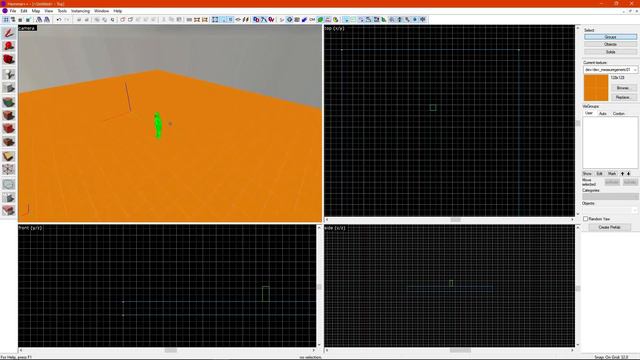This screenshot has width=640, height=360.
Task: Toggle the 3D grid toolbar icon
Action: (x=13, y=20)
